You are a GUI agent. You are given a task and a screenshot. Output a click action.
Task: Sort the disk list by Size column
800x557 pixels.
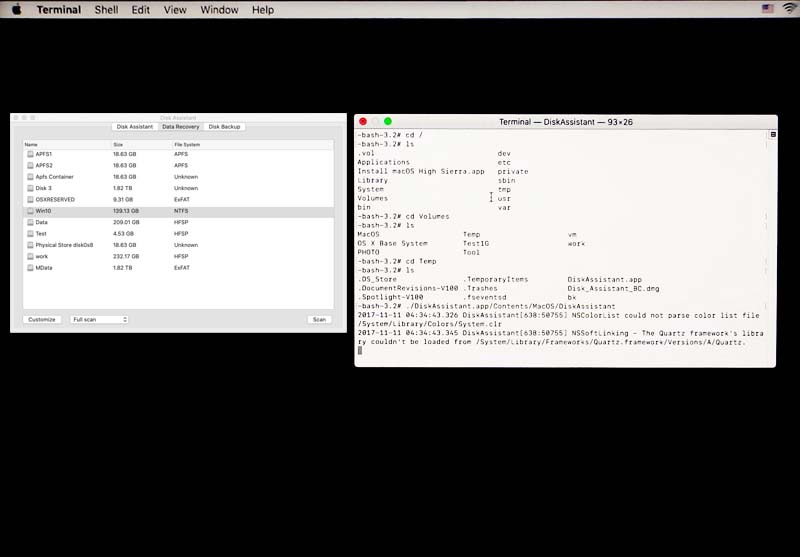click(x=141, y=144)
